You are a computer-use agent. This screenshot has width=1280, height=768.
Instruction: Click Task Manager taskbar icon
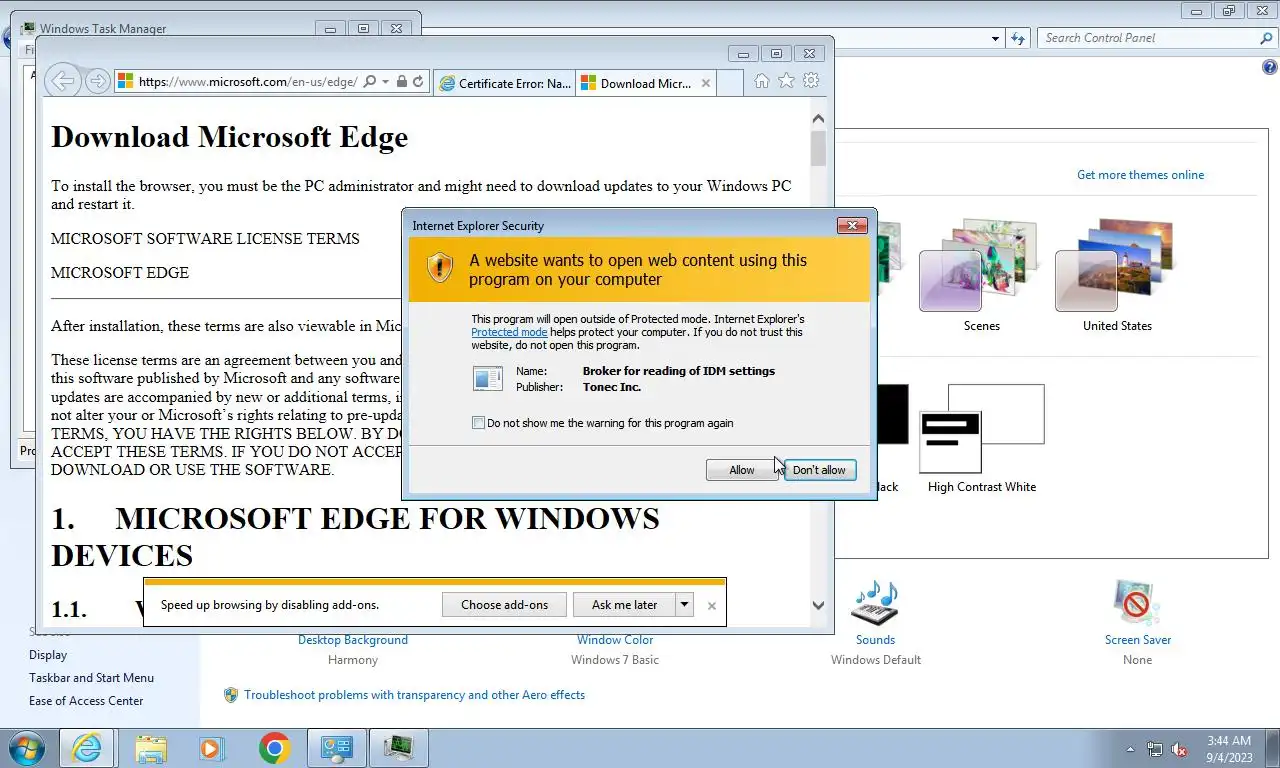399,748
